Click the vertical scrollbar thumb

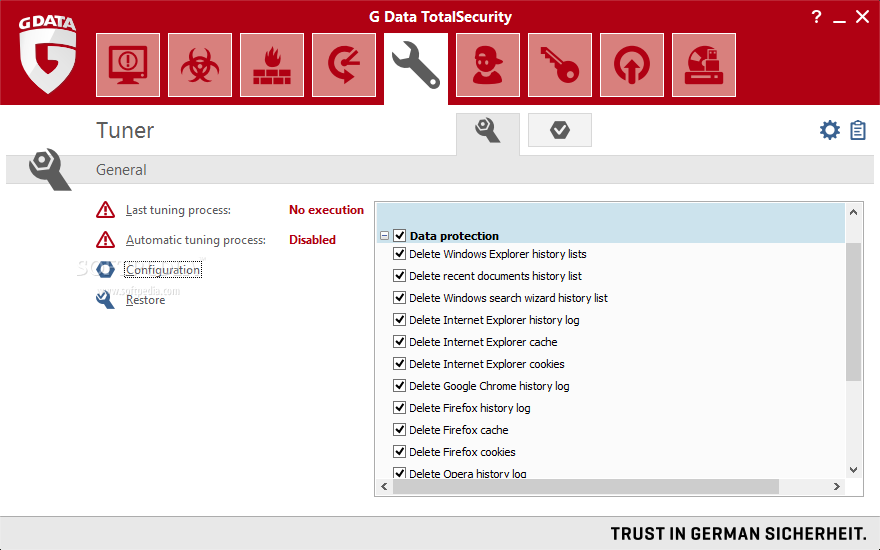(853, 311)
